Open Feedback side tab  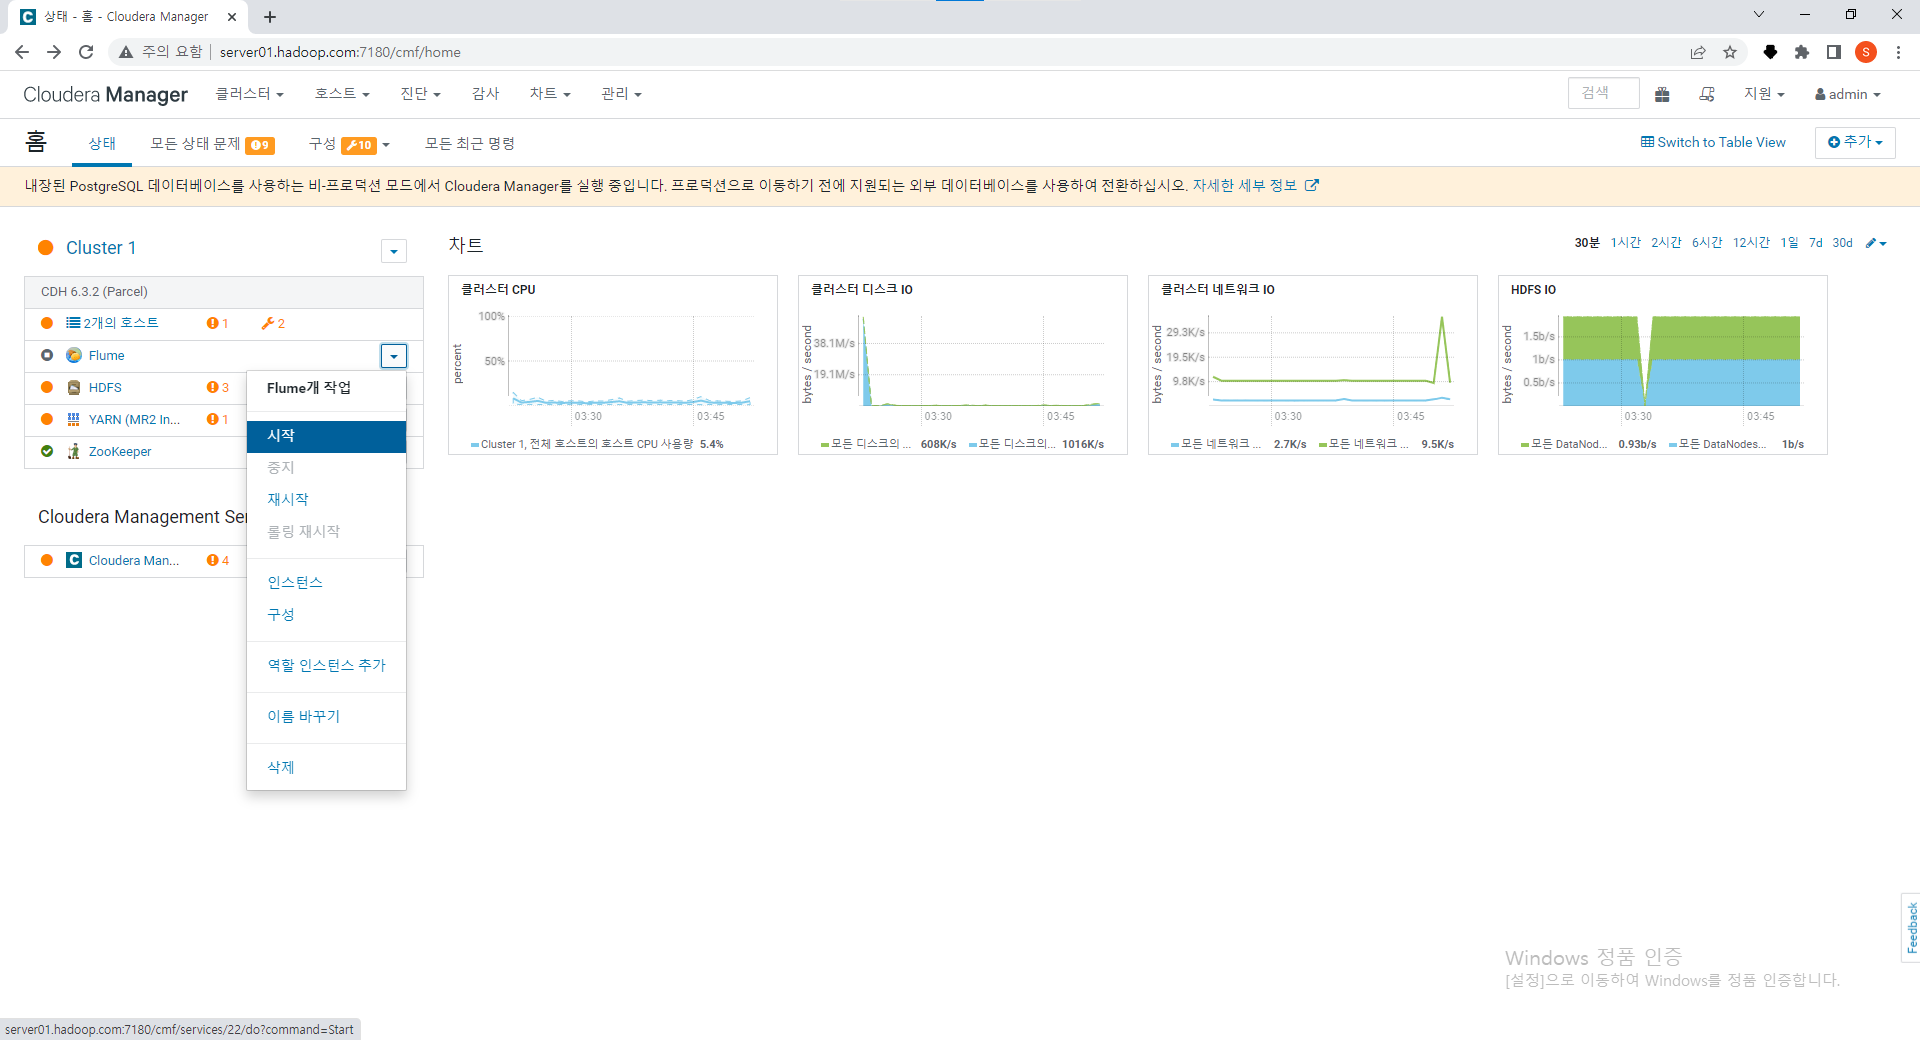(1911, 927)
